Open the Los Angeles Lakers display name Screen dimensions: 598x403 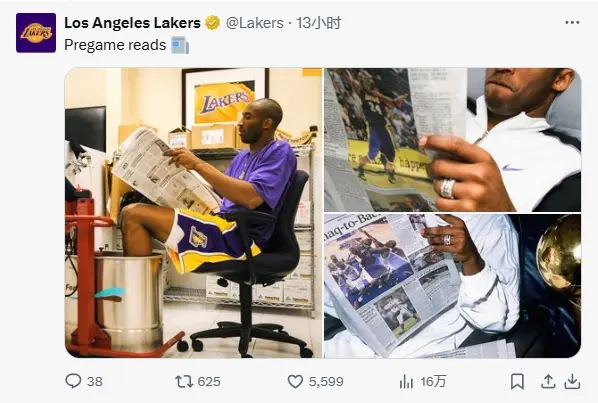(132, 23)
